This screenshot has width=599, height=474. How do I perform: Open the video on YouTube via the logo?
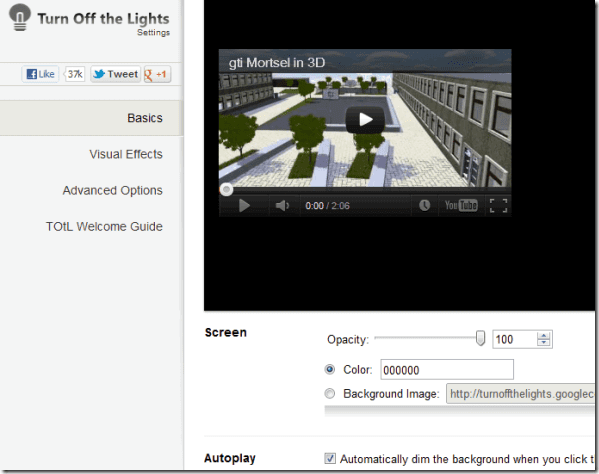coord(461,205)
